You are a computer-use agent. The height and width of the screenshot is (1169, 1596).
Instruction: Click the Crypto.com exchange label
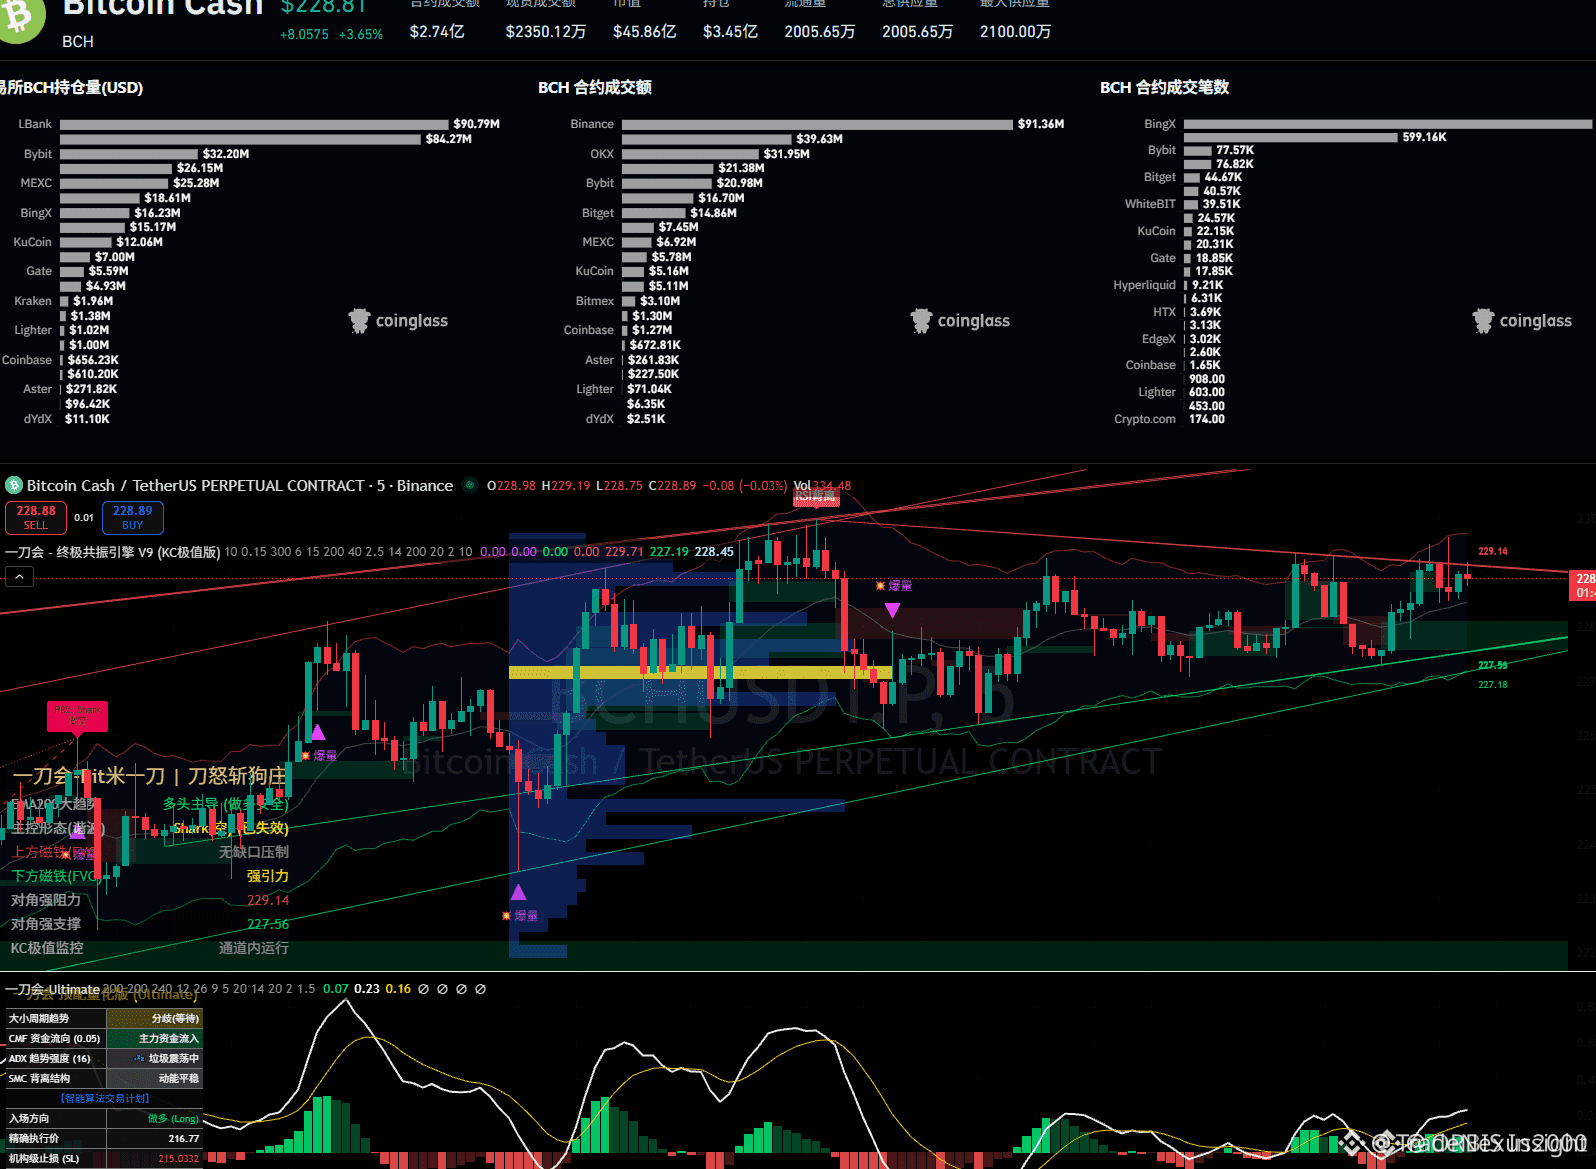(x=1145, y=419)
